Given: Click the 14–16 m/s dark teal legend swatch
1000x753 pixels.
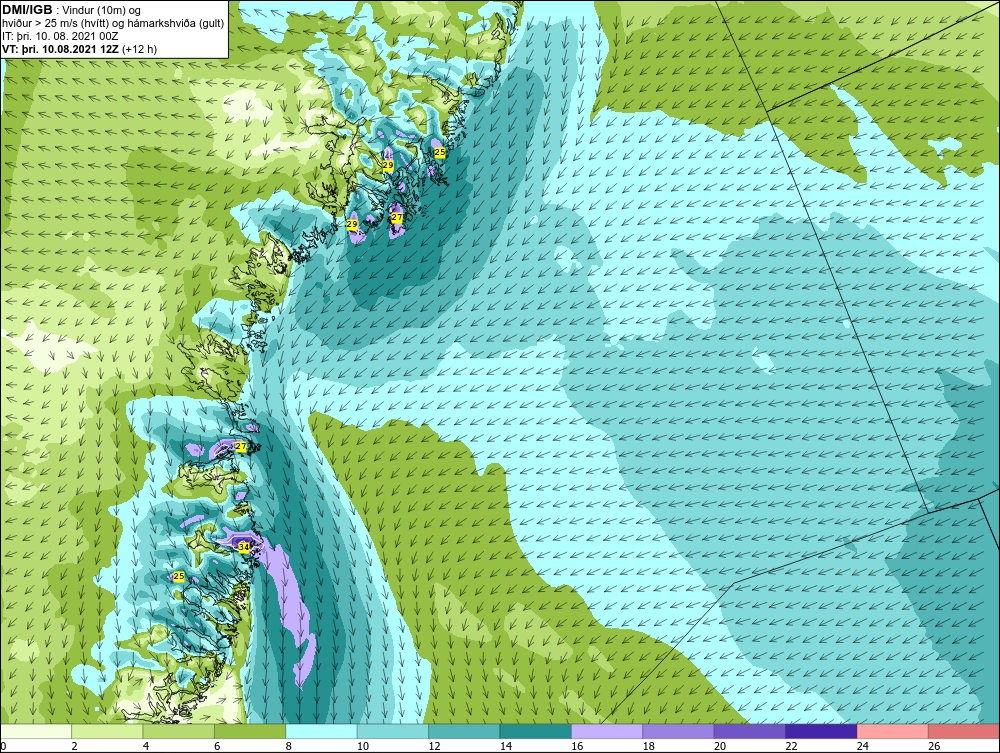Looking at the screenshot, I should [x=536, y=731].
